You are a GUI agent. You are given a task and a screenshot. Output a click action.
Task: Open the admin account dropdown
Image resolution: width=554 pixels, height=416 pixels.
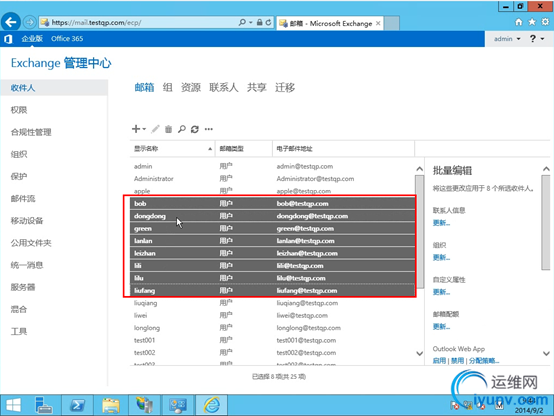click(x=507, y=39)
